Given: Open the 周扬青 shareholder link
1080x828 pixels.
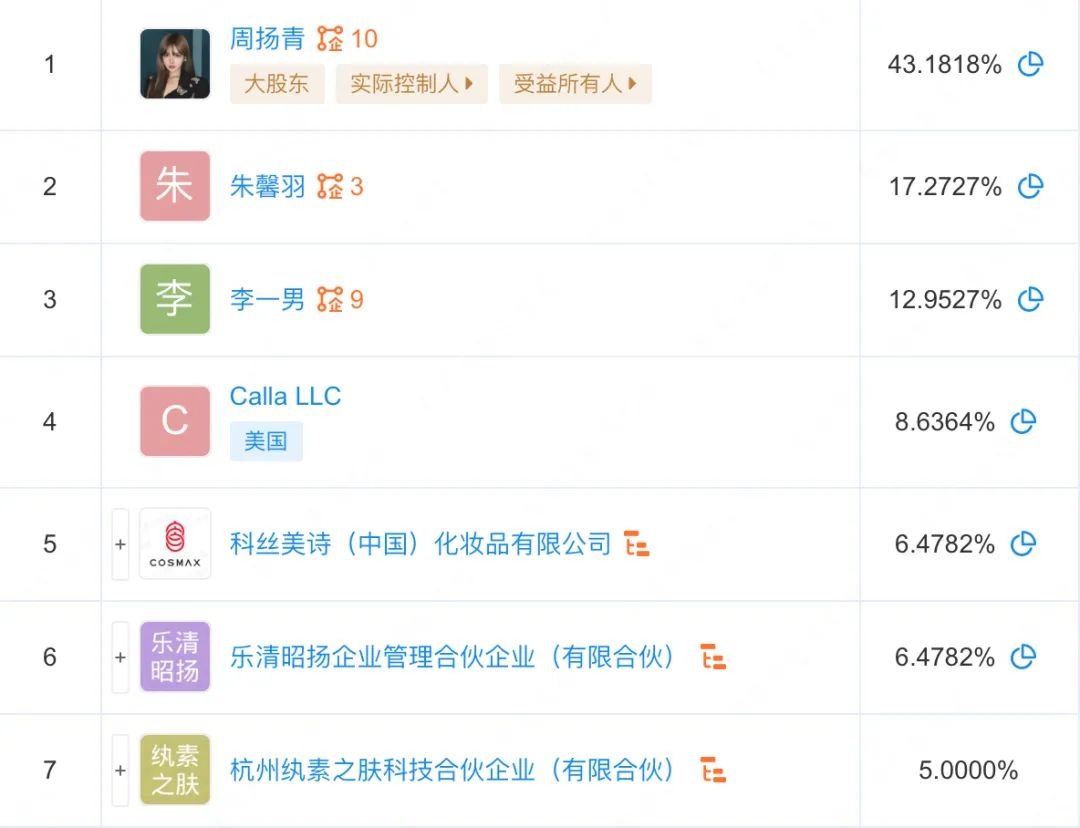Looking at the screenshot, I should (268, 38).
